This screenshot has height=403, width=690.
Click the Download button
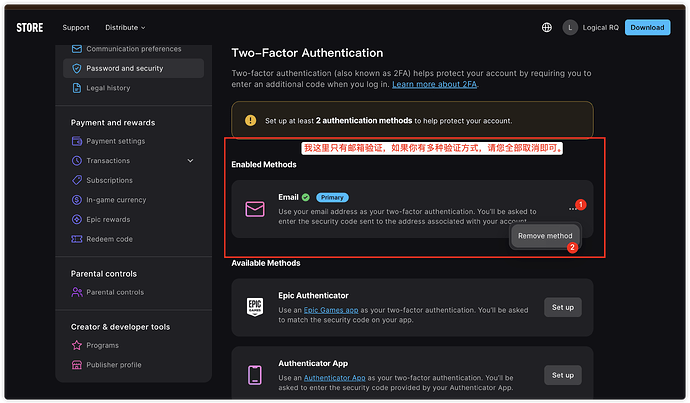pyautogui.click(x=647, y=27)
